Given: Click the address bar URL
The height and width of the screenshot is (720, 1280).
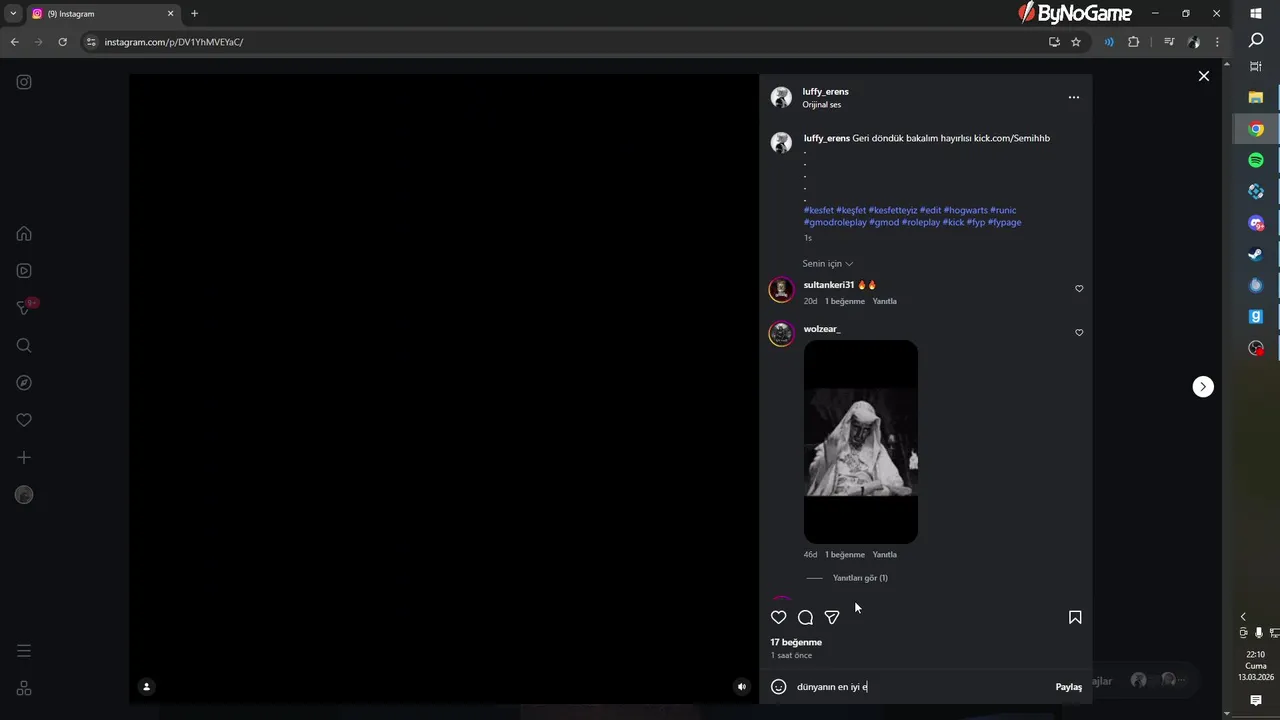Looking at the screenshot, I should click(x=174, y=42).
